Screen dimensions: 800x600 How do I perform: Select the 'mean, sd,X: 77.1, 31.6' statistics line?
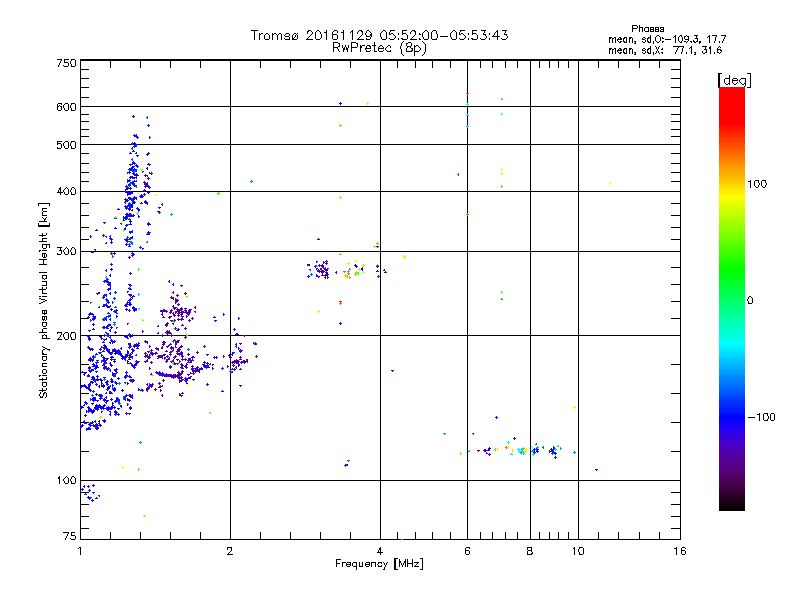[x=665, y=50]
